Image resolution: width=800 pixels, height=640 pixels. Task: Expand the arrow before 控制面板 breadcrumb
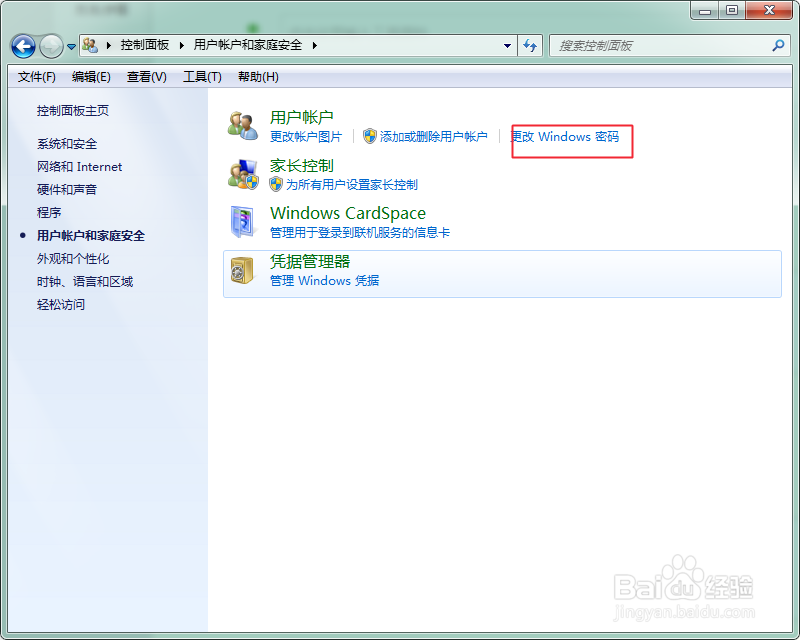click(109, 45)
